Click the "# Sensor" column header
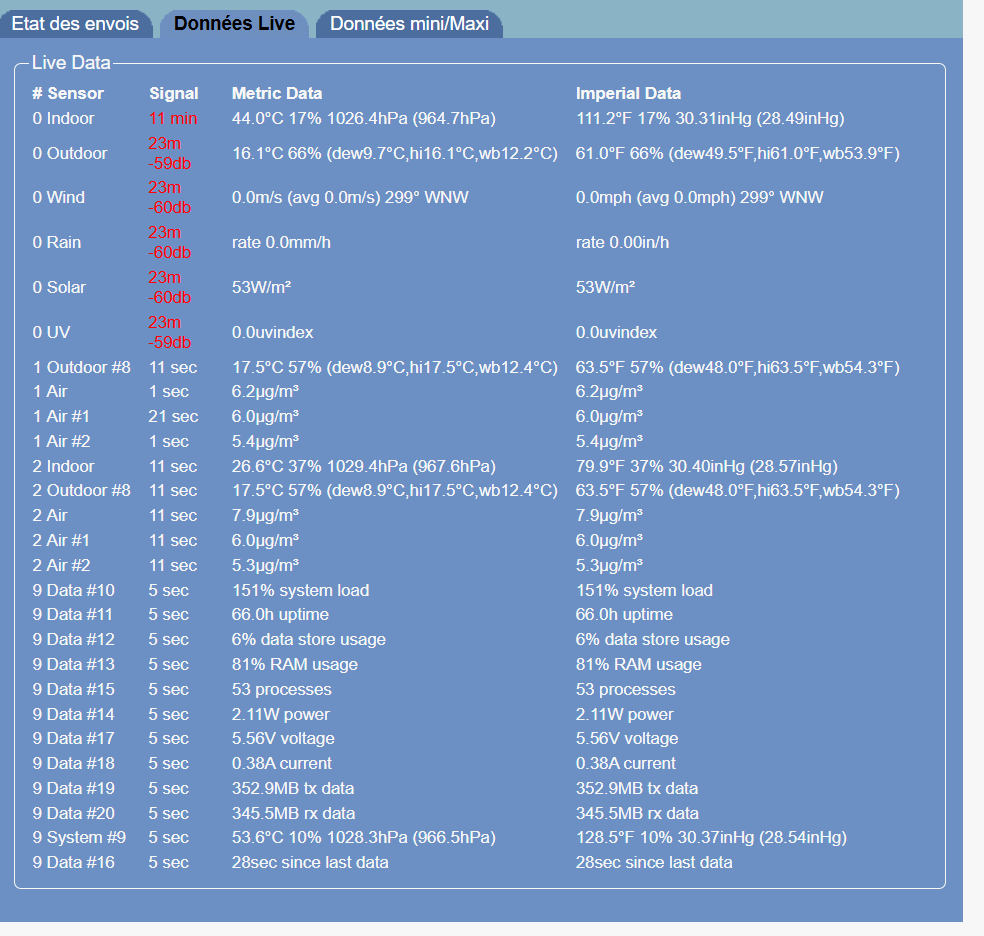The width and height of the screenshot is (984, 936). tap(68, 93)
